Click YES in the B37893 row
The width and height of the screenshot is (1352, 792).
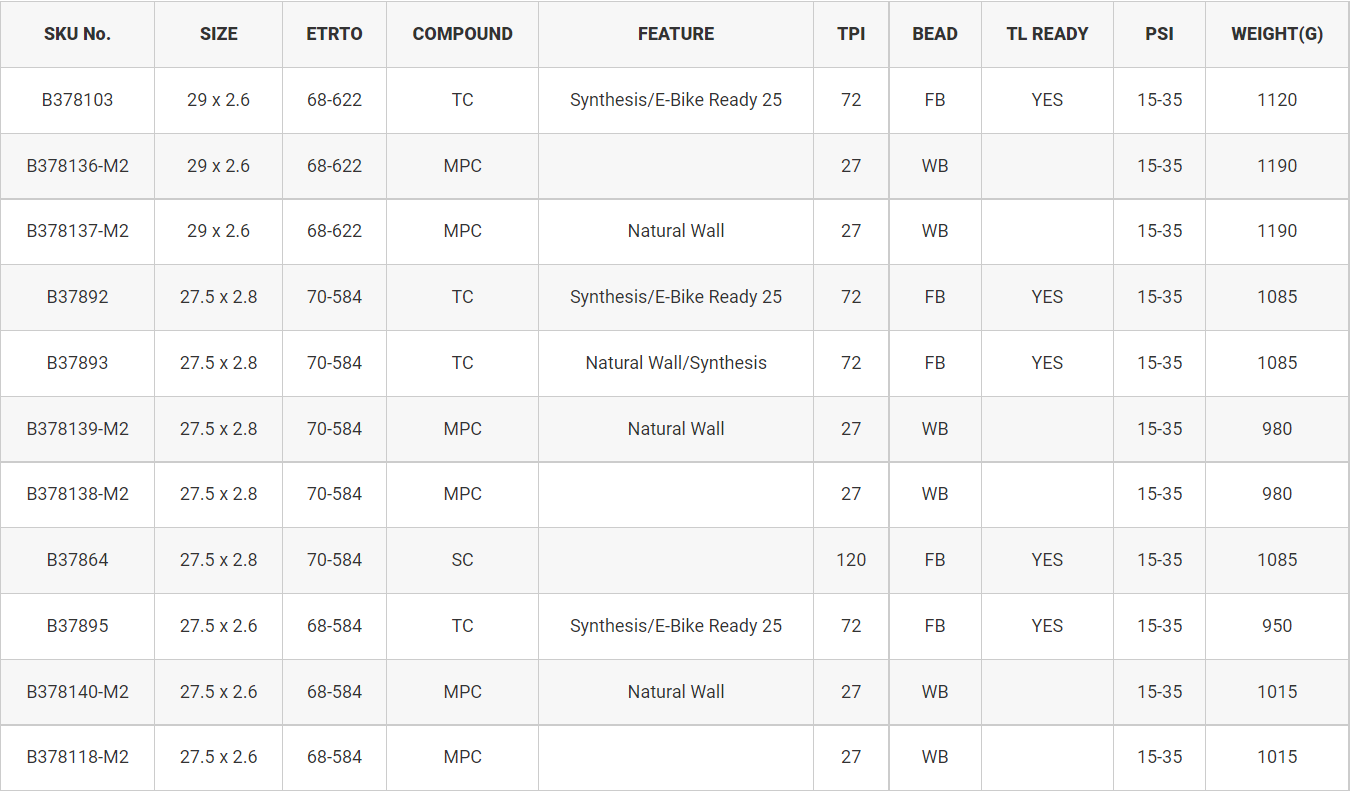point(1047,363)
